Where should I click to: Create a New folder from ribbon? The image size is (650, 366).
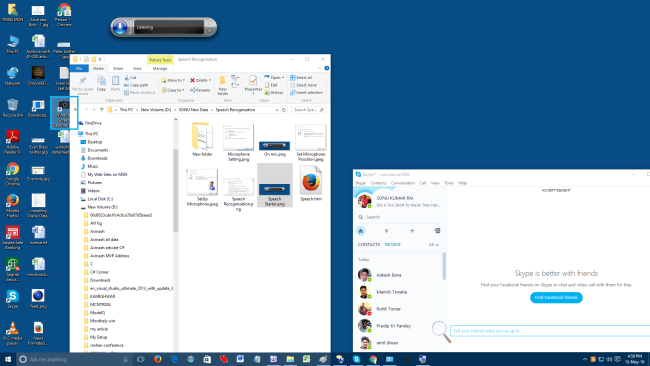[x=223, y=85]
